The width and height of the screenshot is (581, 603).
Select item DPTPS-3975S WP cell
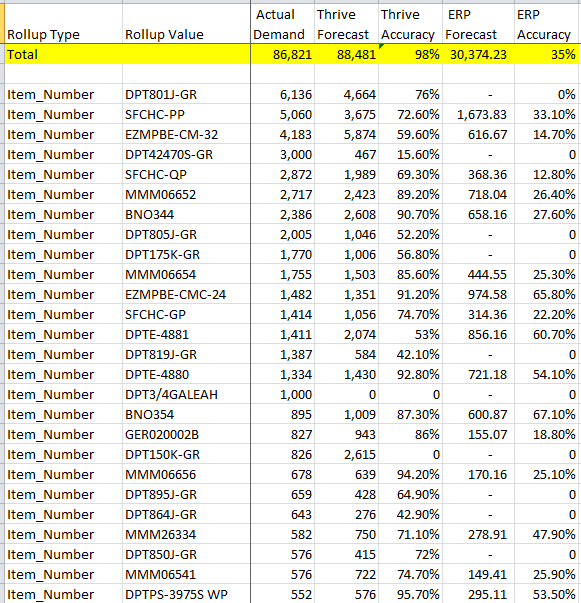186,594
